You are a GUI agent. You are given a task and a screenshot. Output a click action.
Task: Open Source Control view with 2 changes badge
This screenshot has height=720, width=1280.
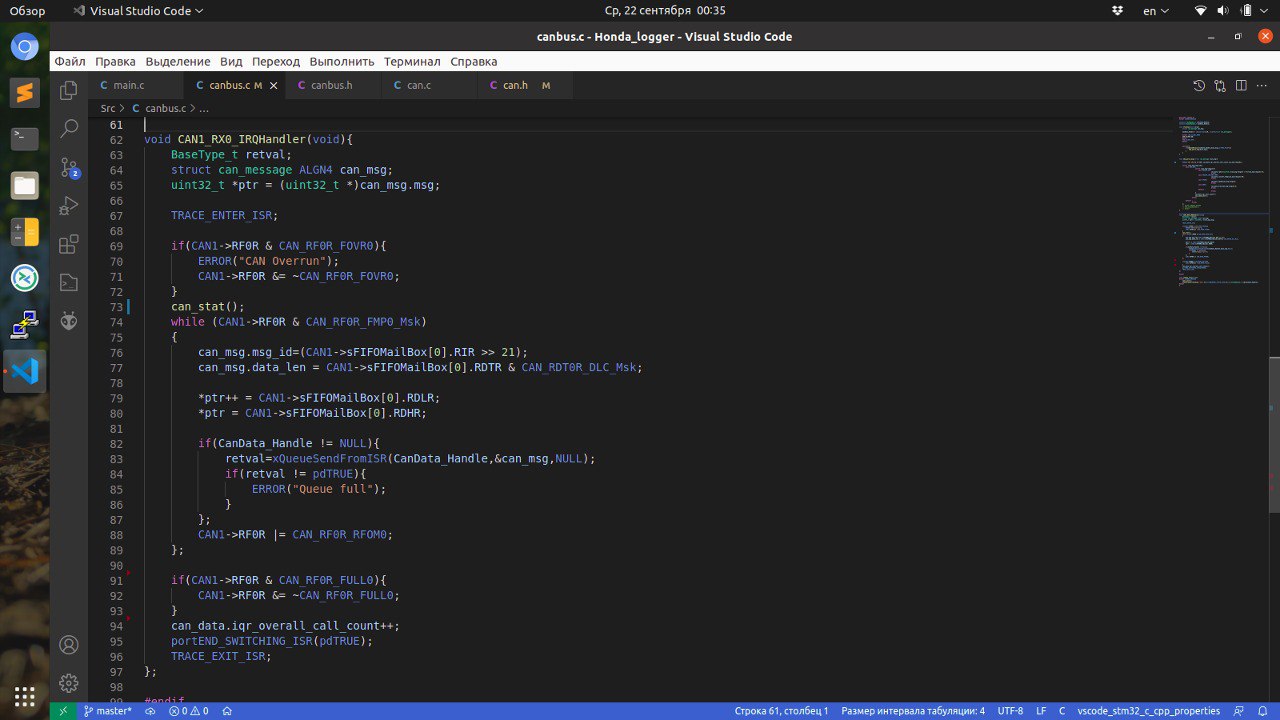pyautogui.click(x=69, y=167)
